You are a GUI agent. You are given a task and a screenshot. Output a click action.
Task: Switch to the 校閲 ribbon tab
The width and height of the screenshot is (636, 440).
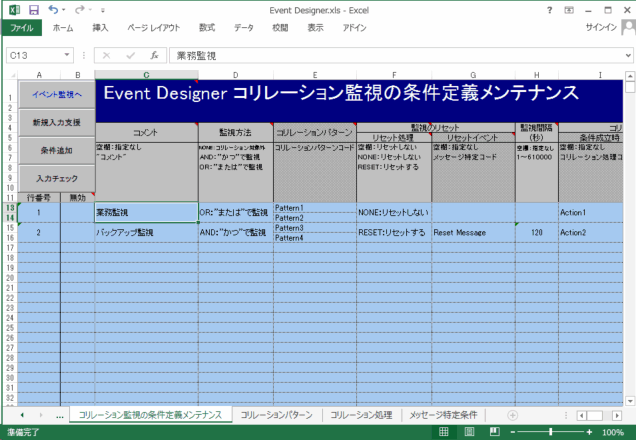280,28
